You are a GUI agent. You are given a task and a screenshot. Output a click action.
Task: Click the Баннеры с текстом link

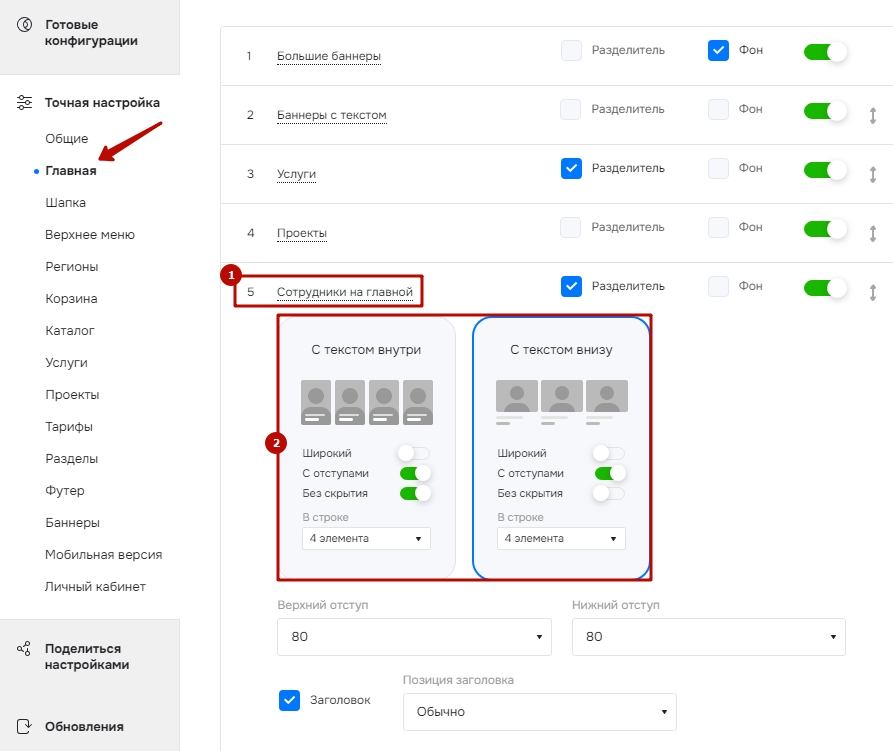[x=331, y=116]
